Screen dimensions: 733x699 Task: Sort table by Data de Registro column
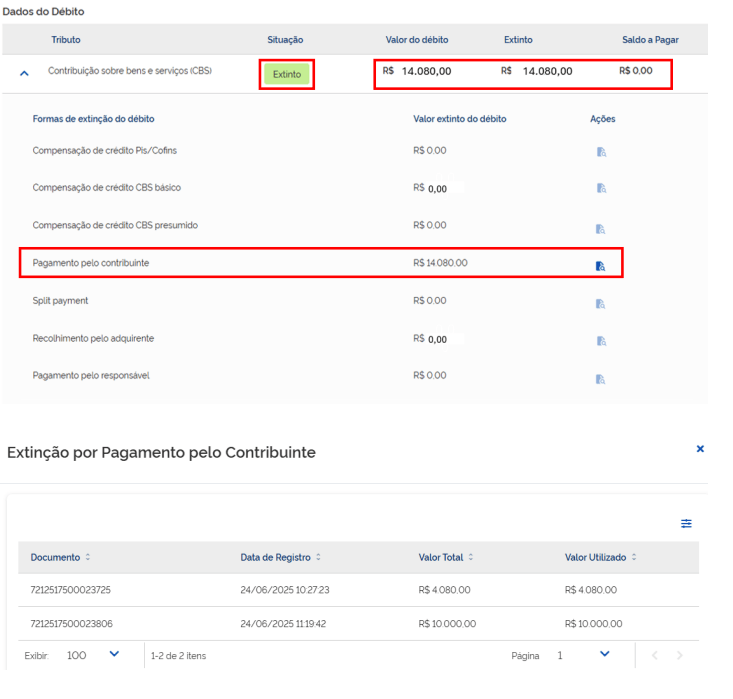point(318,557)
